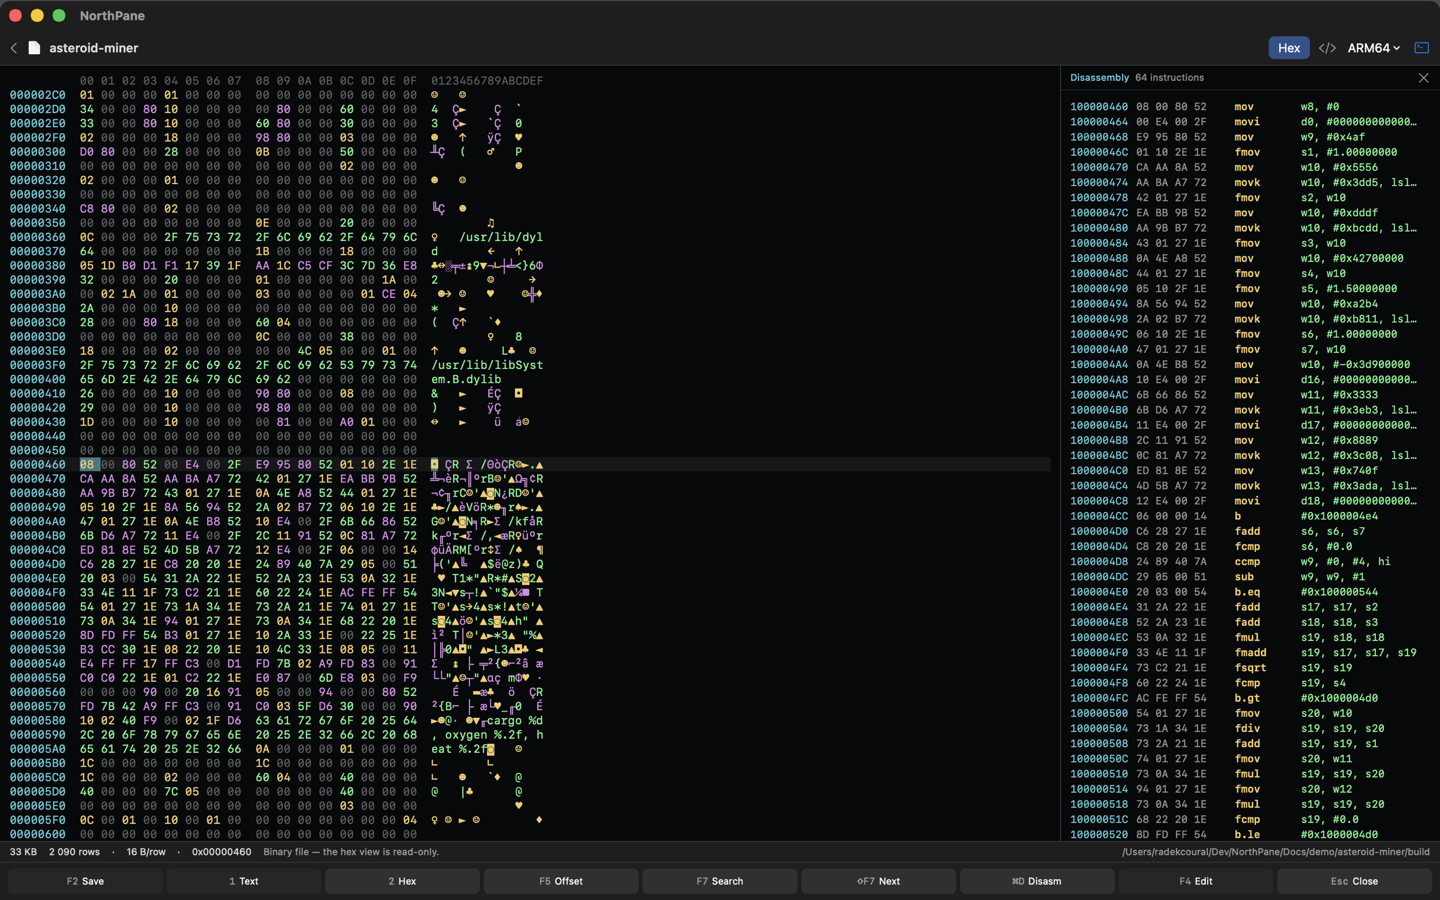Close the Disassembly panel
This screenshot has width=1440, height=900.
click(x=1423, y=78)
